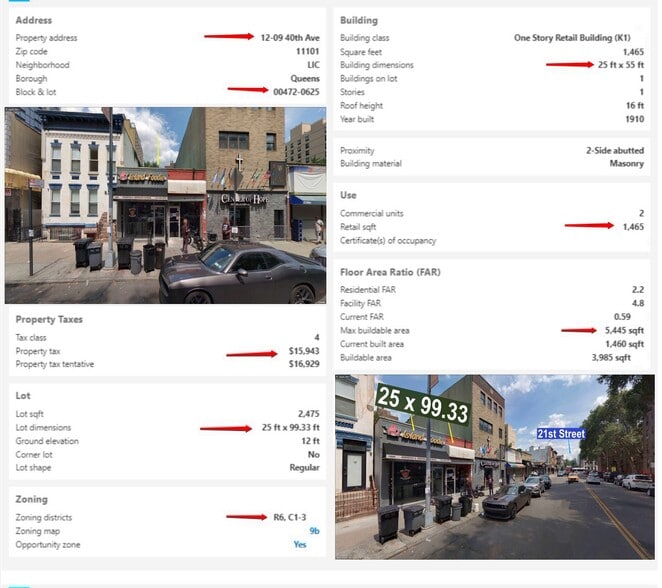The height and width of the screenshot is (588, 662).
Task: Open the storefront photo under Address panel
Action: 165,205
